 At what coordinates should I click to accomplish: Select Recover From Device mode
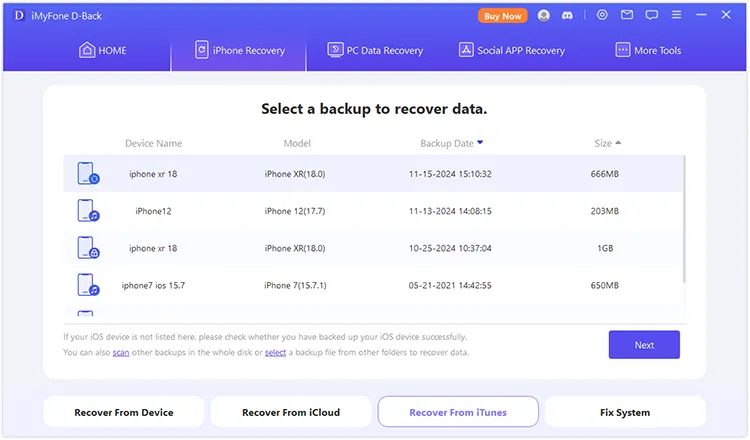[x=124, y=412]
